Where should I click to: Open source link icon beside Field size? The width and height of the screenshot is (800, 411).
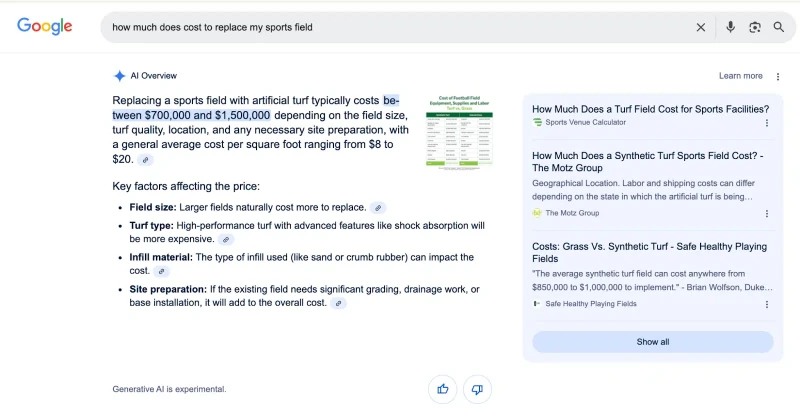coord(378,208)
